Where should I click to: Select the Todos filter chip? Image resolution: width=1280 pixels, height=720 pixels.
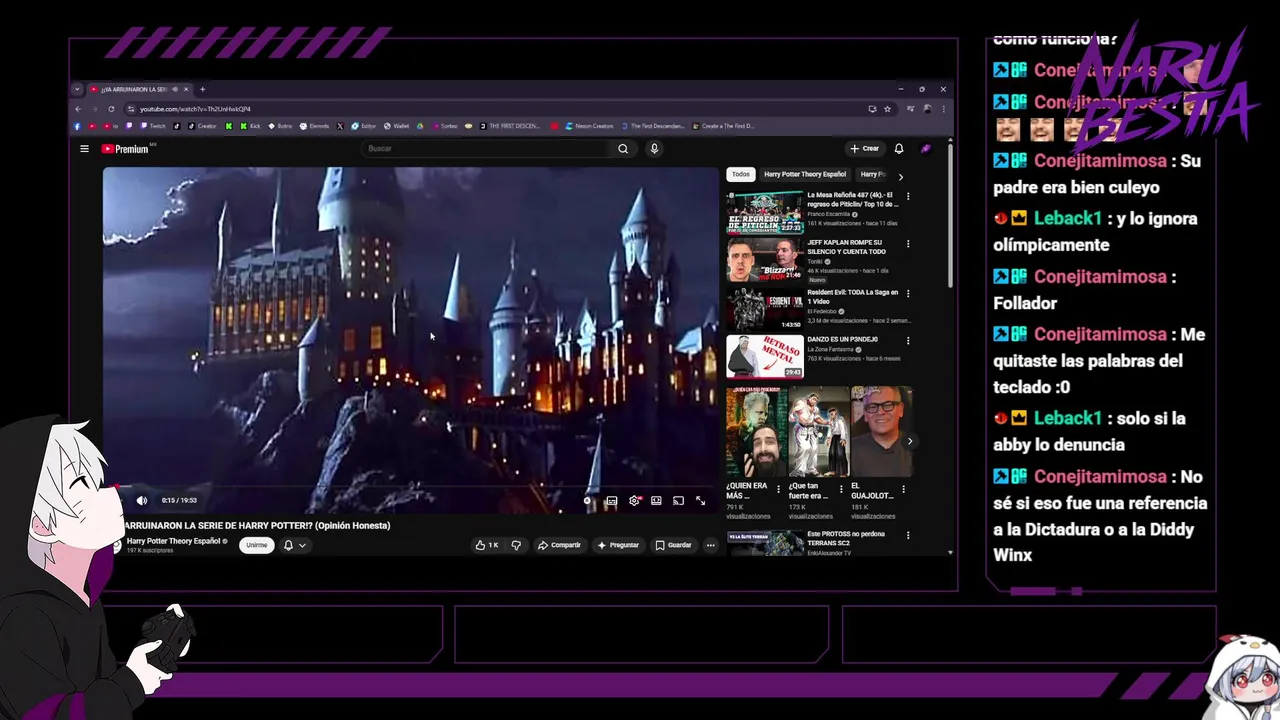pos(740,174)
